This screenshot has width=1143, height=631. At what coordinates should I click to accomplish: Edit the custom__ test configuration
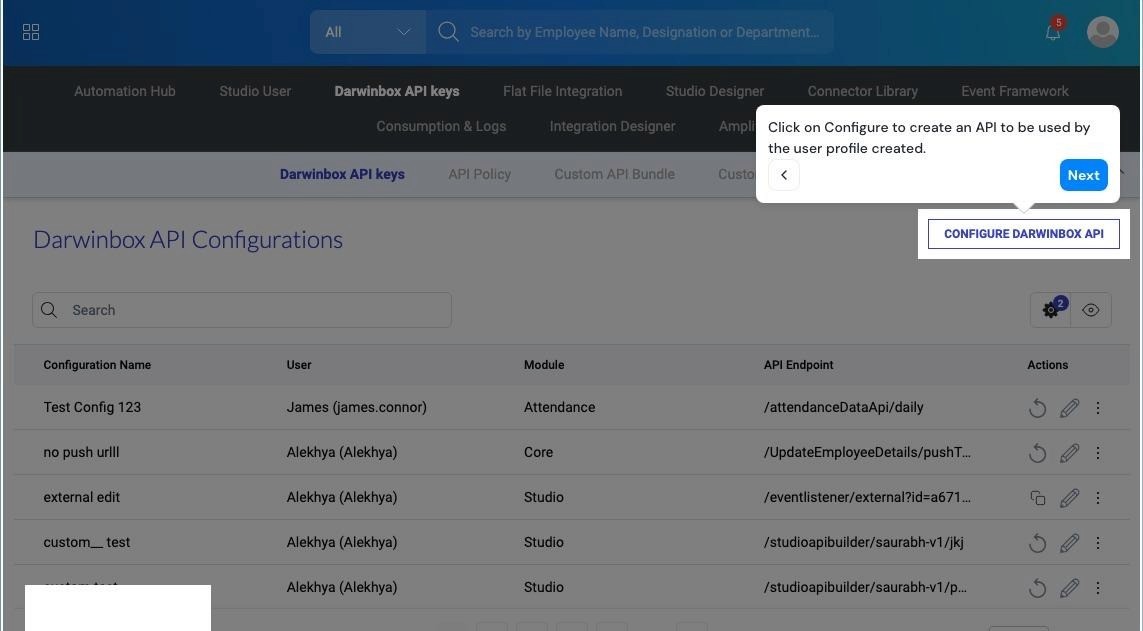tap(1069, 544)
